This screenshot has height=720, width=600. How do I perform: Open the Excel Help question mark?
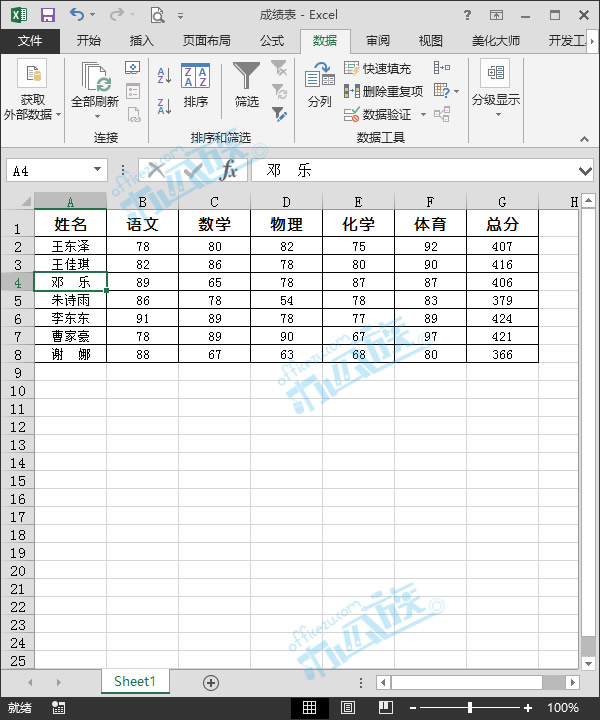point(467,15)
